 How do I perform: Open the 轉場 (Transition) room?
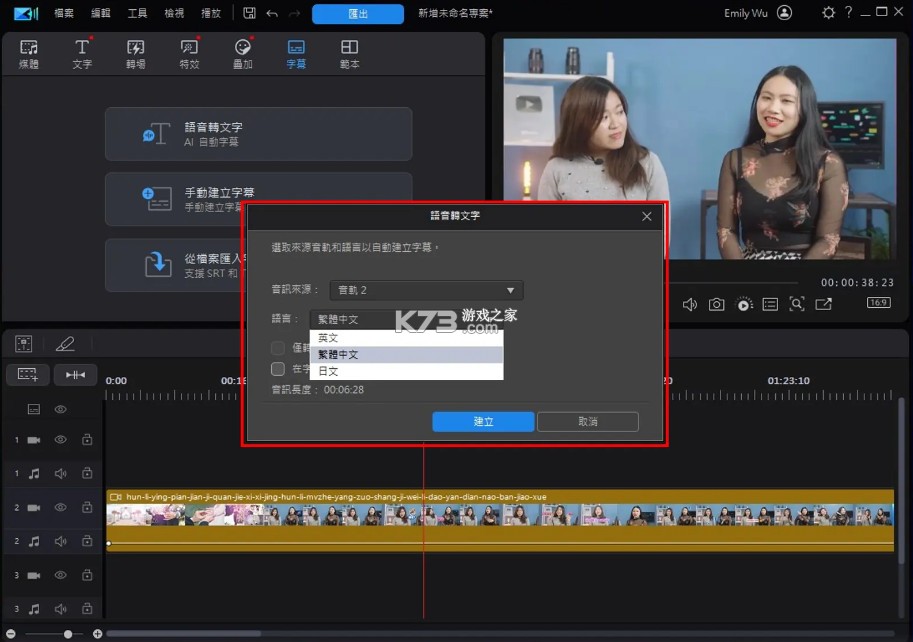click(135, 52)
